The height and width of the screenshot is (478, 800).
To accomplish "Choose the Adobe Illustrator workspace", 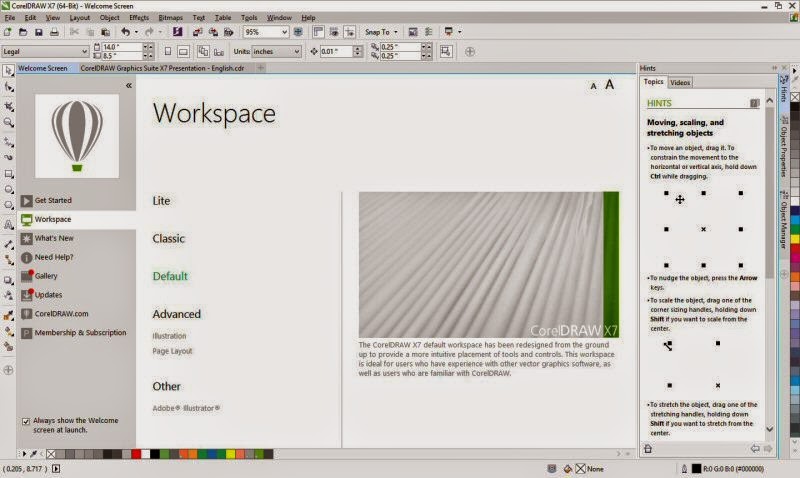I will pos(186,408).
